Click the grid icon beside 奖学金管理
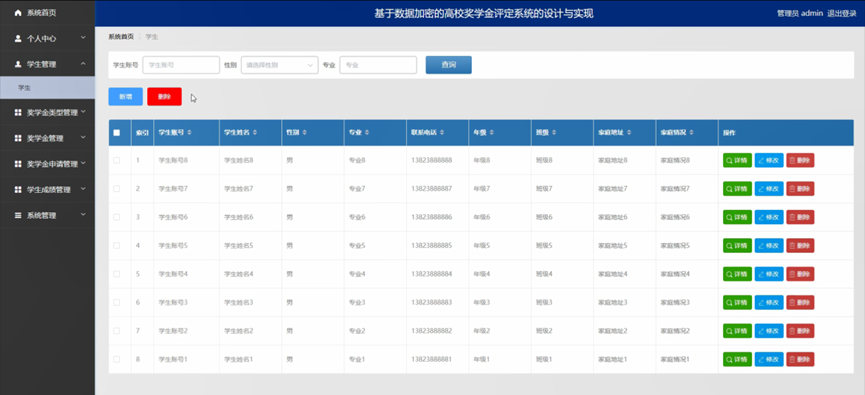The image size is (865, 395). tap(18, 138)
